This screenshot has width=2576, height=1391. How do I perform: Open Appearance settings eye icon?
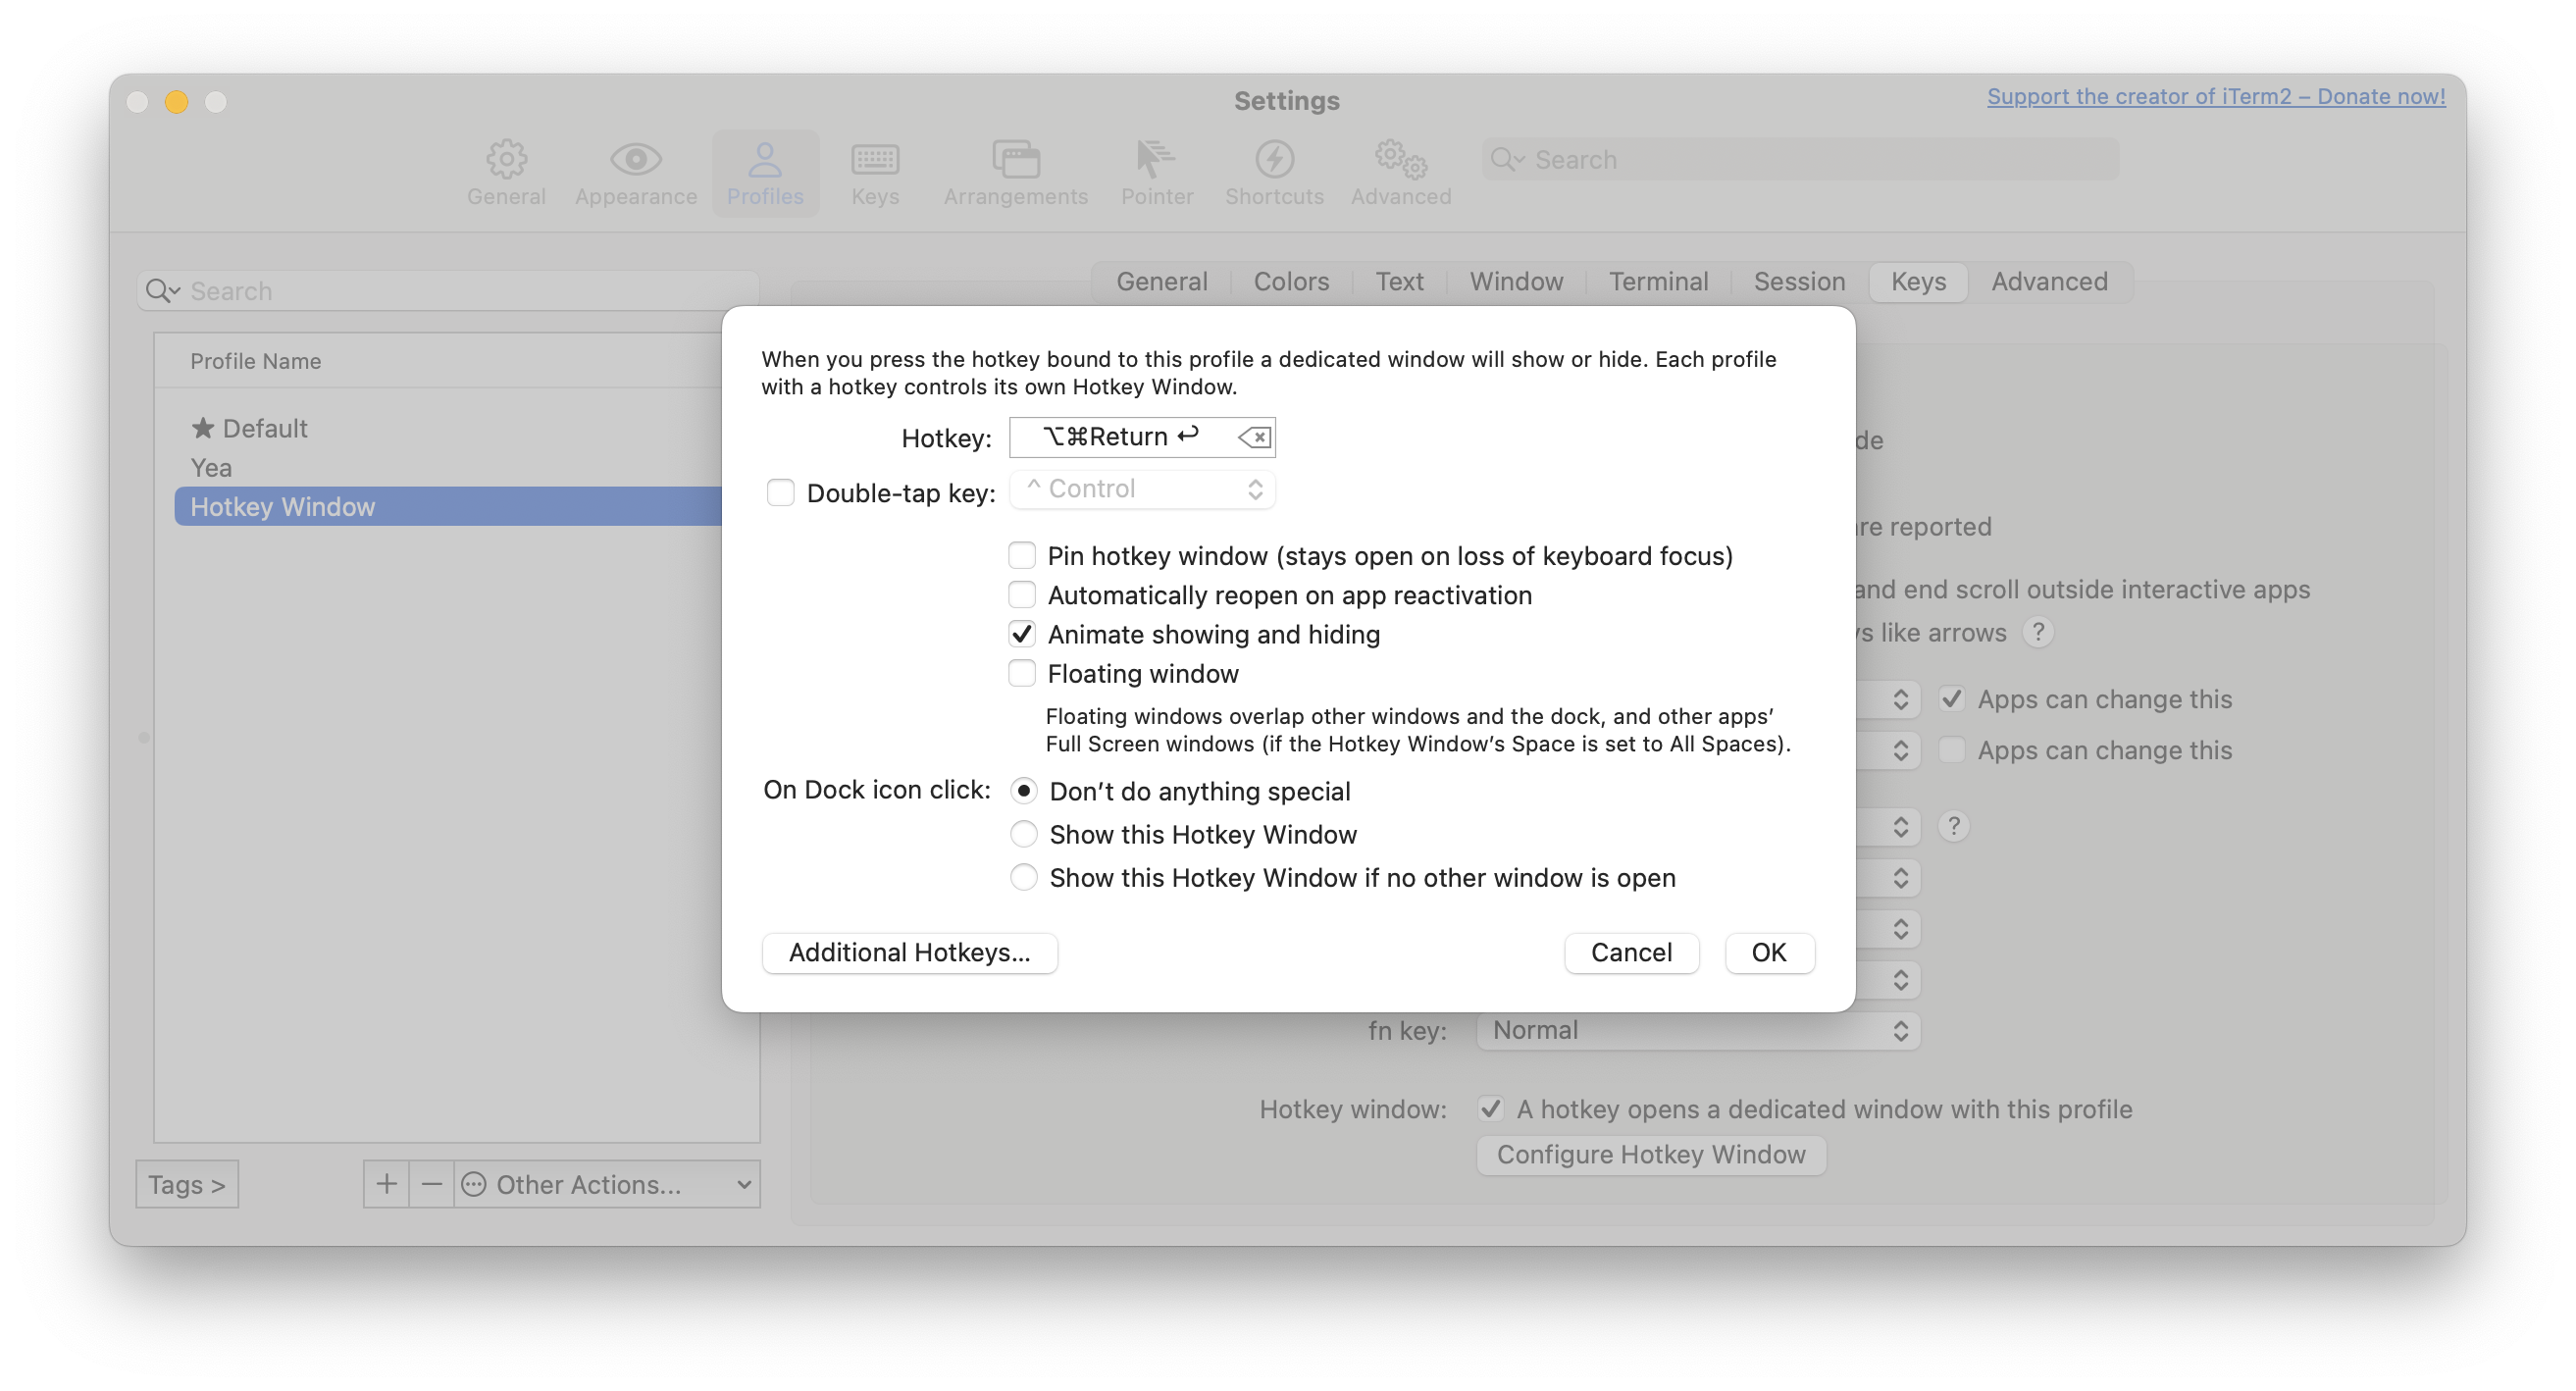coord(635,160)
